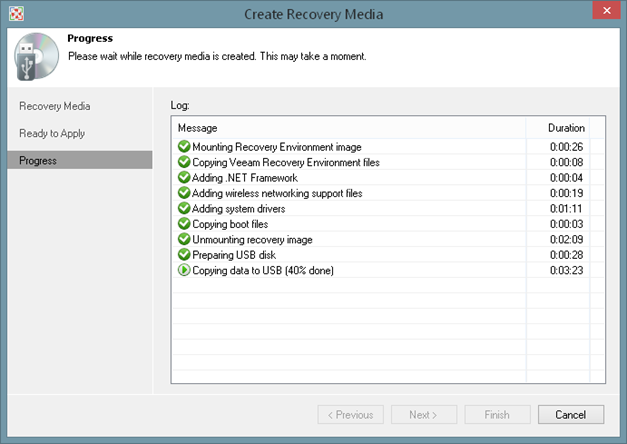Image resolution: width=627 pixels, height=444 pixels.
Task: Click the in-progress play icon for Copying data
Action: [184, 271]
